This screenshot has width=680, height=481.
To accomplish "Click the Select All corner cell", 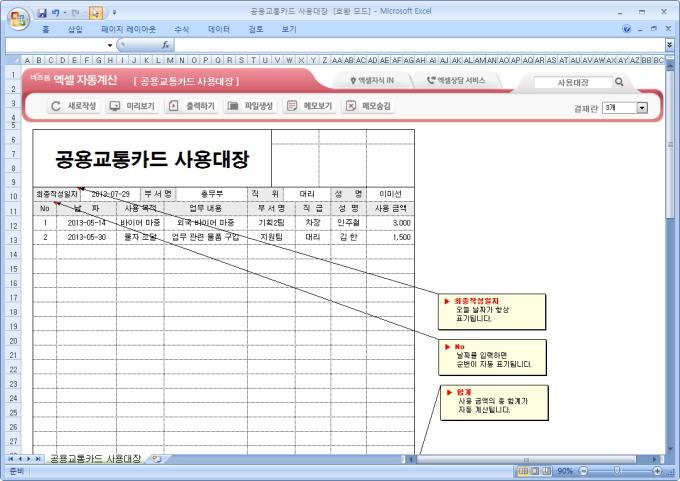I will tap(13, 60).
